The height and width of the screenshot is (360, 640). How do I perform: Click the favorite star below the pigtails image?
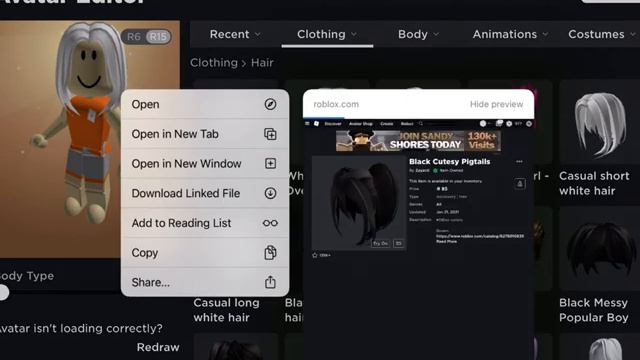point(315,255)
